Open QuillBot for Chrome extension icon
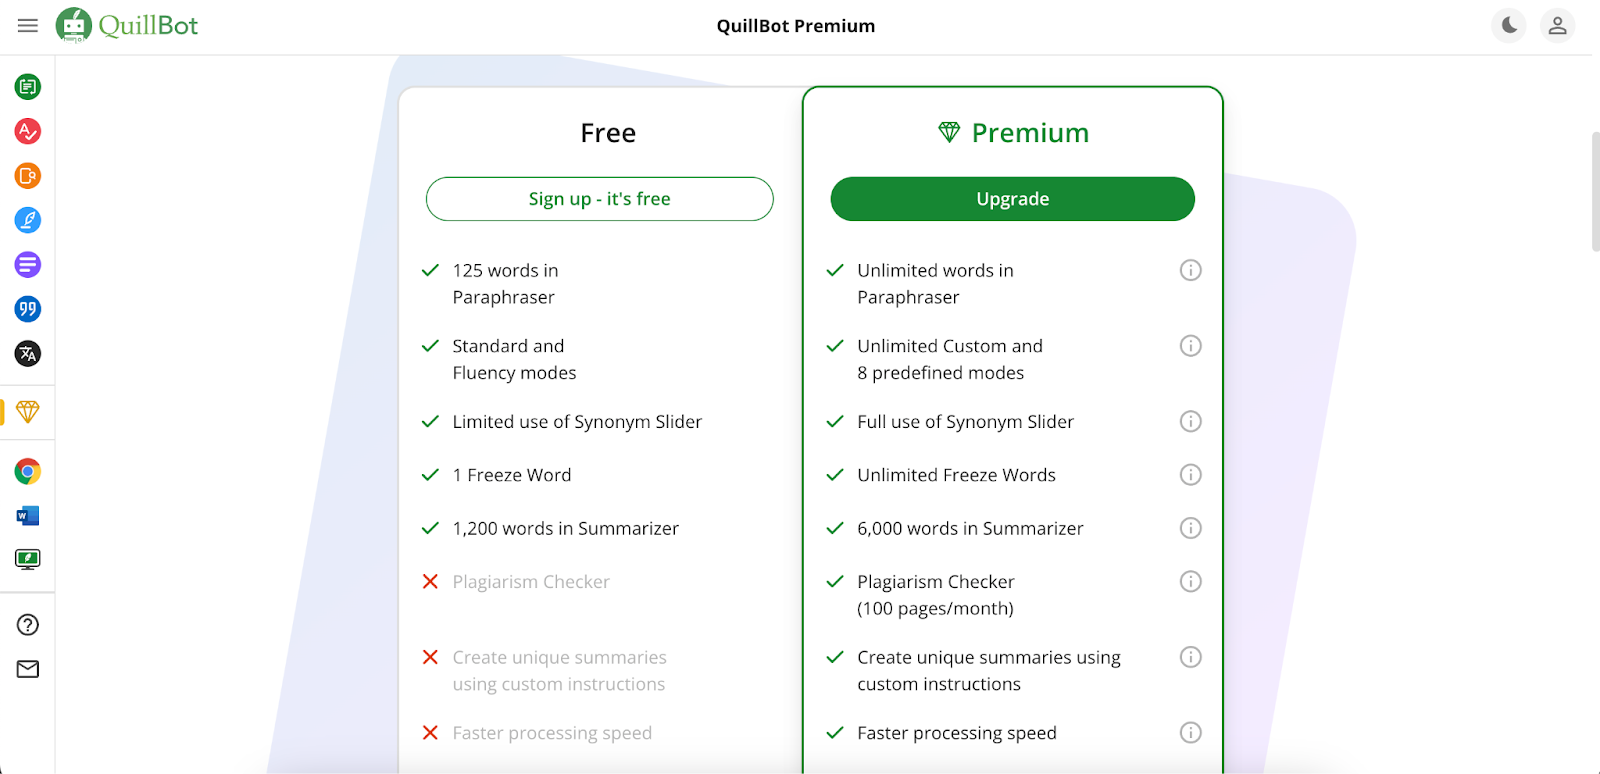Viewport: 1600px width, 774px height. [x=28, y=471]
